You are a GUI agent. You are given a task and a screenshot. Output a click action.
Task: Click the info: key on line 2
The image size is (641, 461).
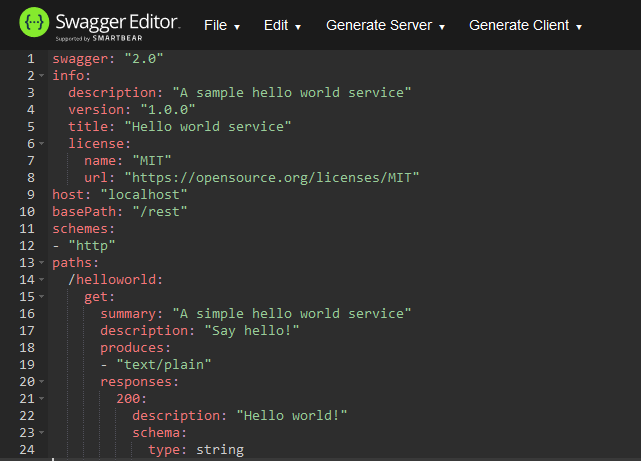(x=72, y=76)
